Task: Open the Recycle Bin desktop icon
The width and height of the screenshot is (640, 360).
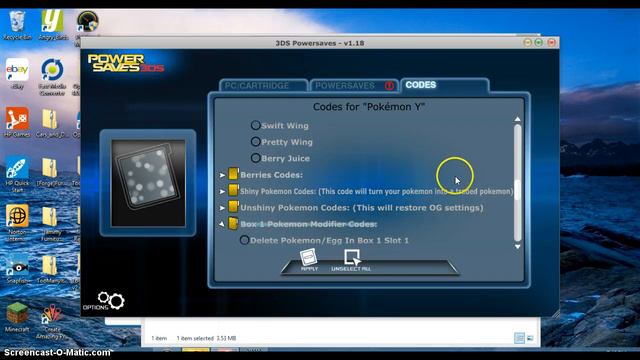Action: pos(17,24)
